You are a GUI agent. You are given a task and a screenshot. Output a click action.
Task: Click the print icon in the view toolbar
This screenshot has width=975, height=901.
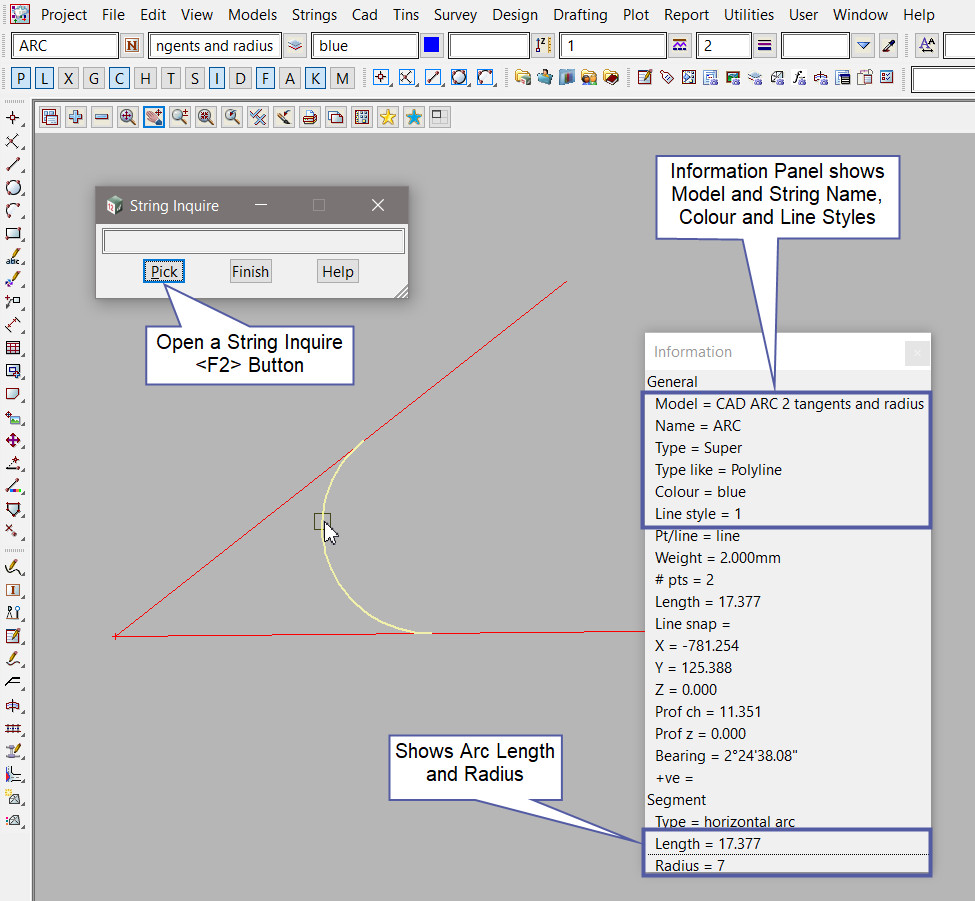[x=310, y=118]
